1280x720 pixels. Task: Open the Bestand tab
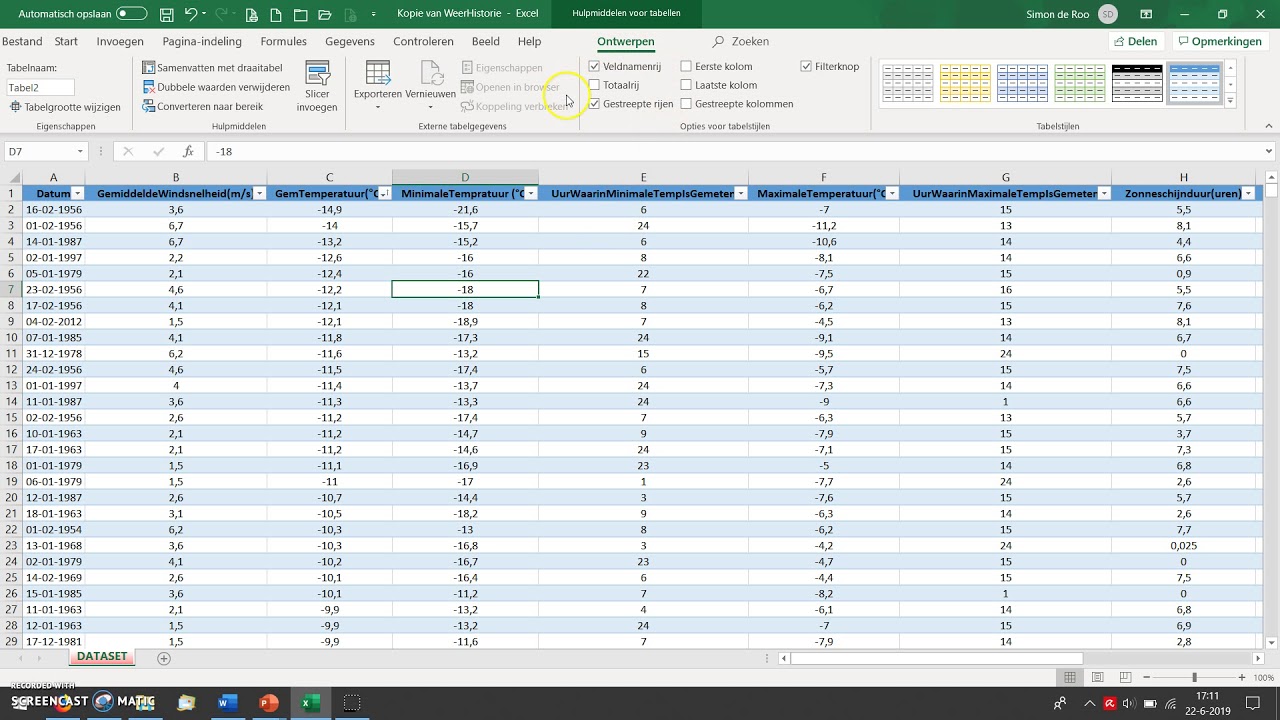[22, 42]
